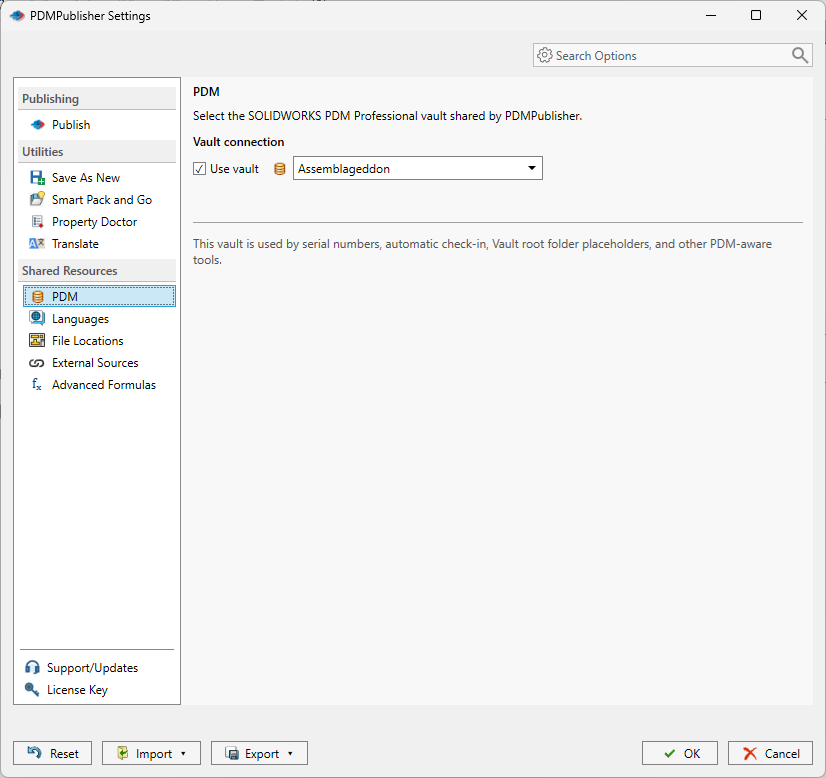Screen dimensions: 826x778
Task: Click the Save As New floppy icon
Action: pos(37,178)
